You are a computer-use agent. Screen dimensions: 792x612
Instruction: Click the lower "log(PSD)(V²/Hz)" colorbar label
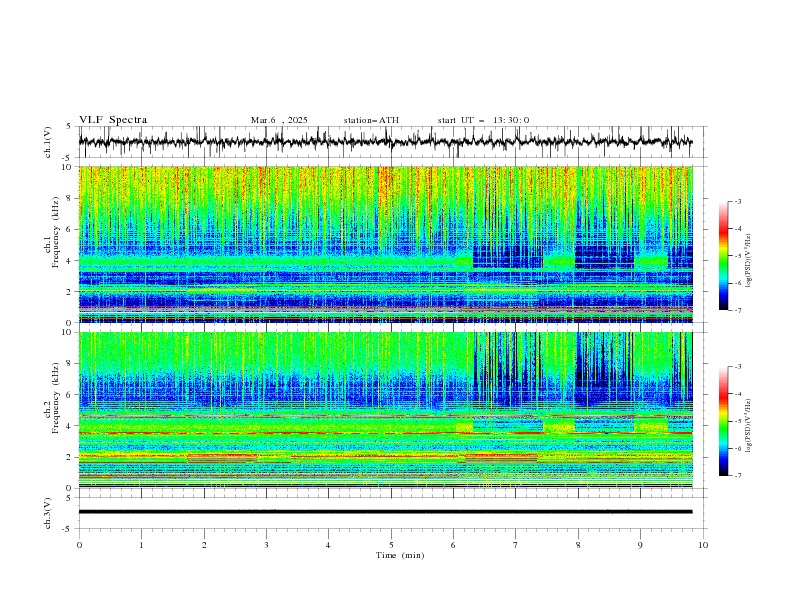[x=749, y=425]
